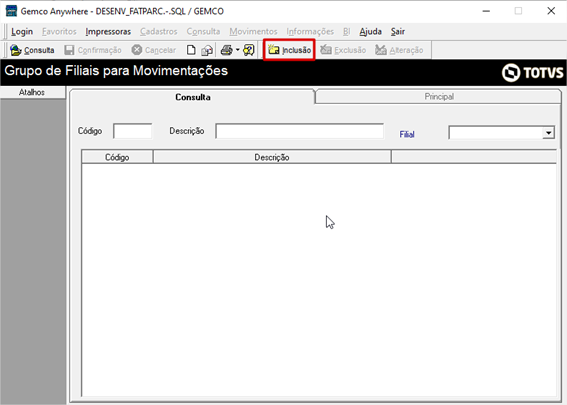Open the Login menu
Viewport: 567px width, 405px height.
[x=22, y=31]
